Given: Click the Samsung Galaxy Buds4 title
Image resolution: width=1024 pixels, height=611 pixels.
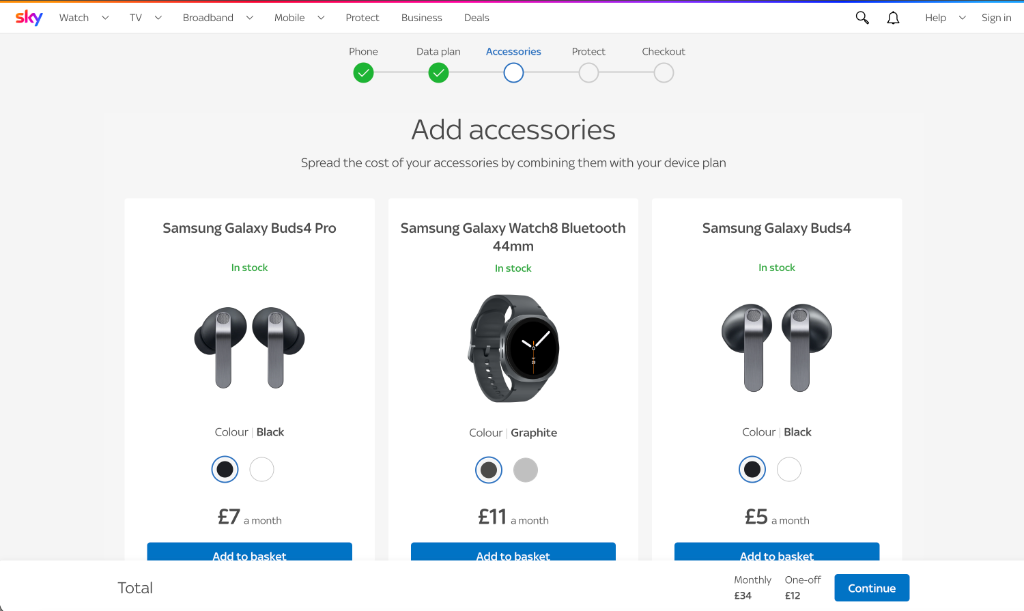Looking at the screenshot, I should [x=777, y=228].
